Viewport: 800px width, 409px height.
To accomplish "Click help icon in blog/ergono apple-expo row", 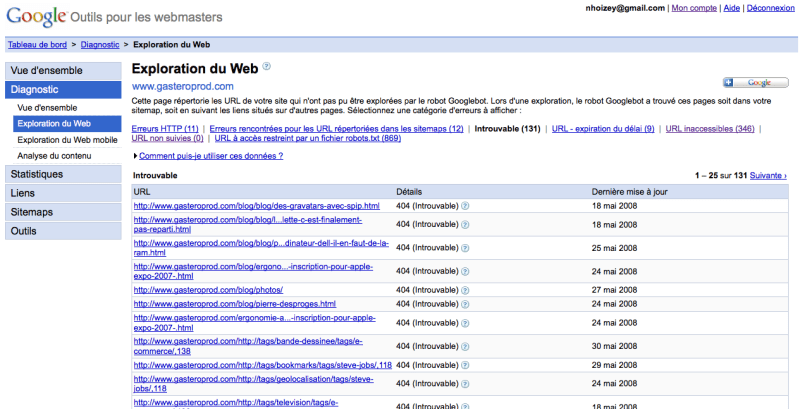I will [x=465, y=271].
